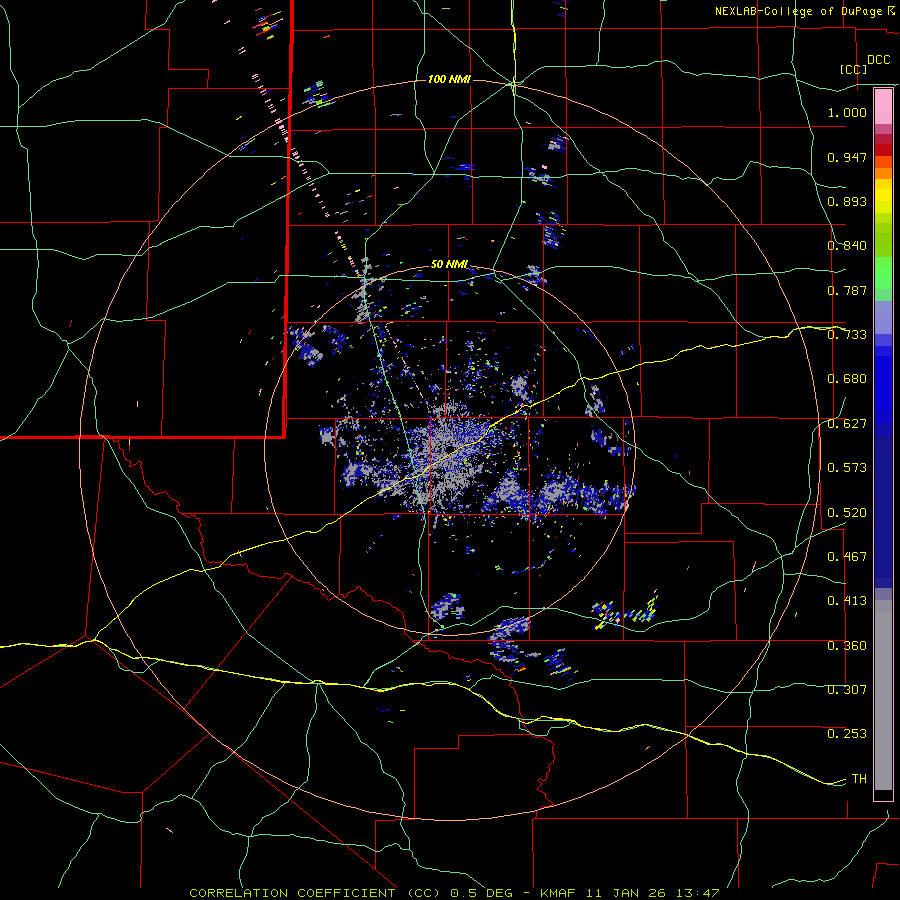Select the 0.467 legend value
This screenshot has height=900, width=900.
pyautogui.click(x=847, y=557)
